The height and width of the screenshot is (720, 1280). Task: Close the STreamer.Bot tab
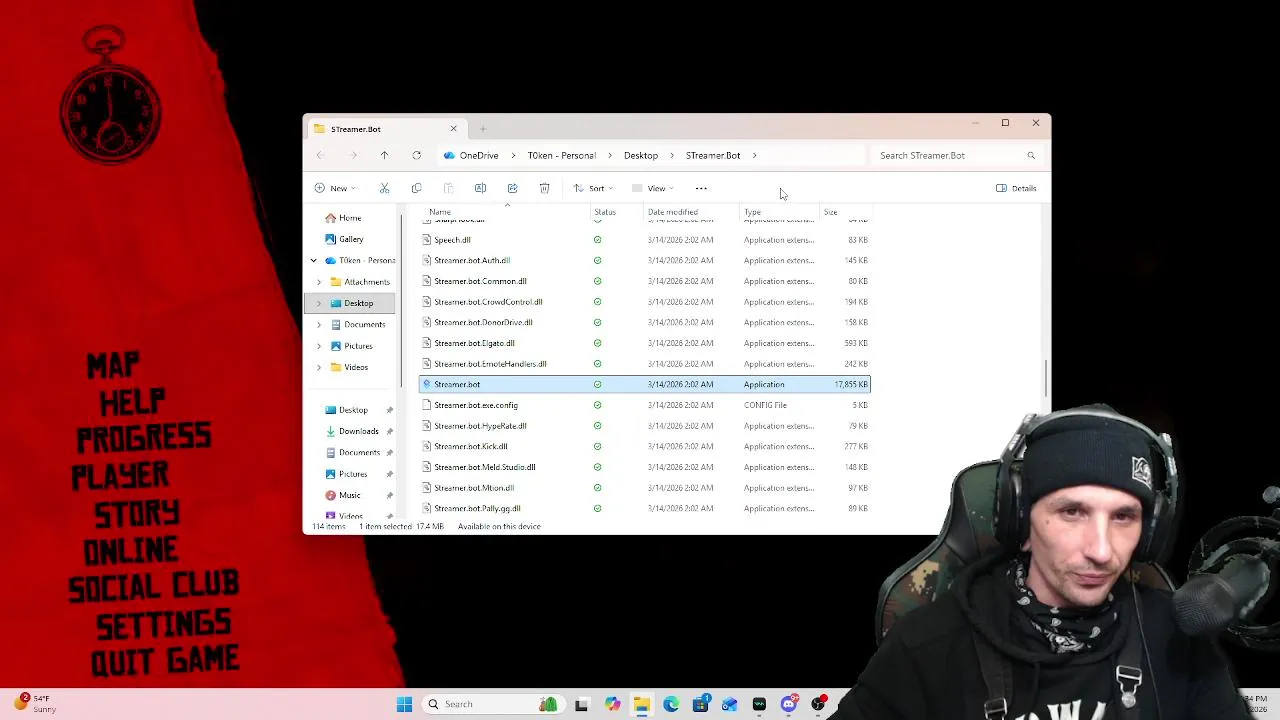point(453,129)
